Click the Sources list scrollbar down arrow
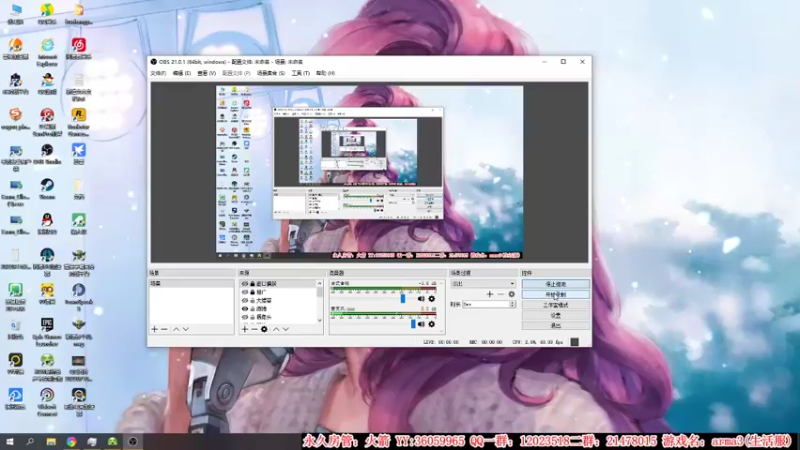The image size is (800, 450). click(x=320, y=320)
